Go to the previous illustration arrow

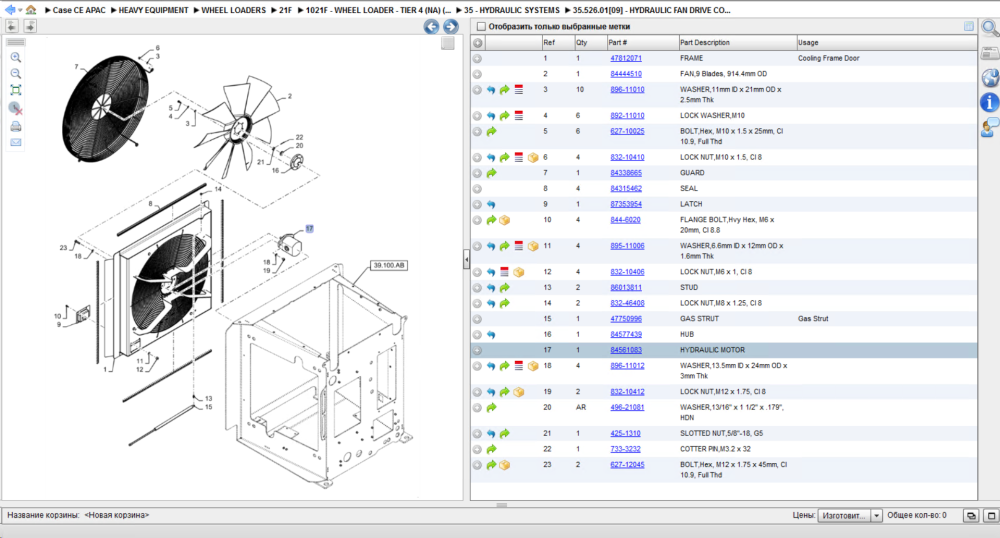point(431,26)
